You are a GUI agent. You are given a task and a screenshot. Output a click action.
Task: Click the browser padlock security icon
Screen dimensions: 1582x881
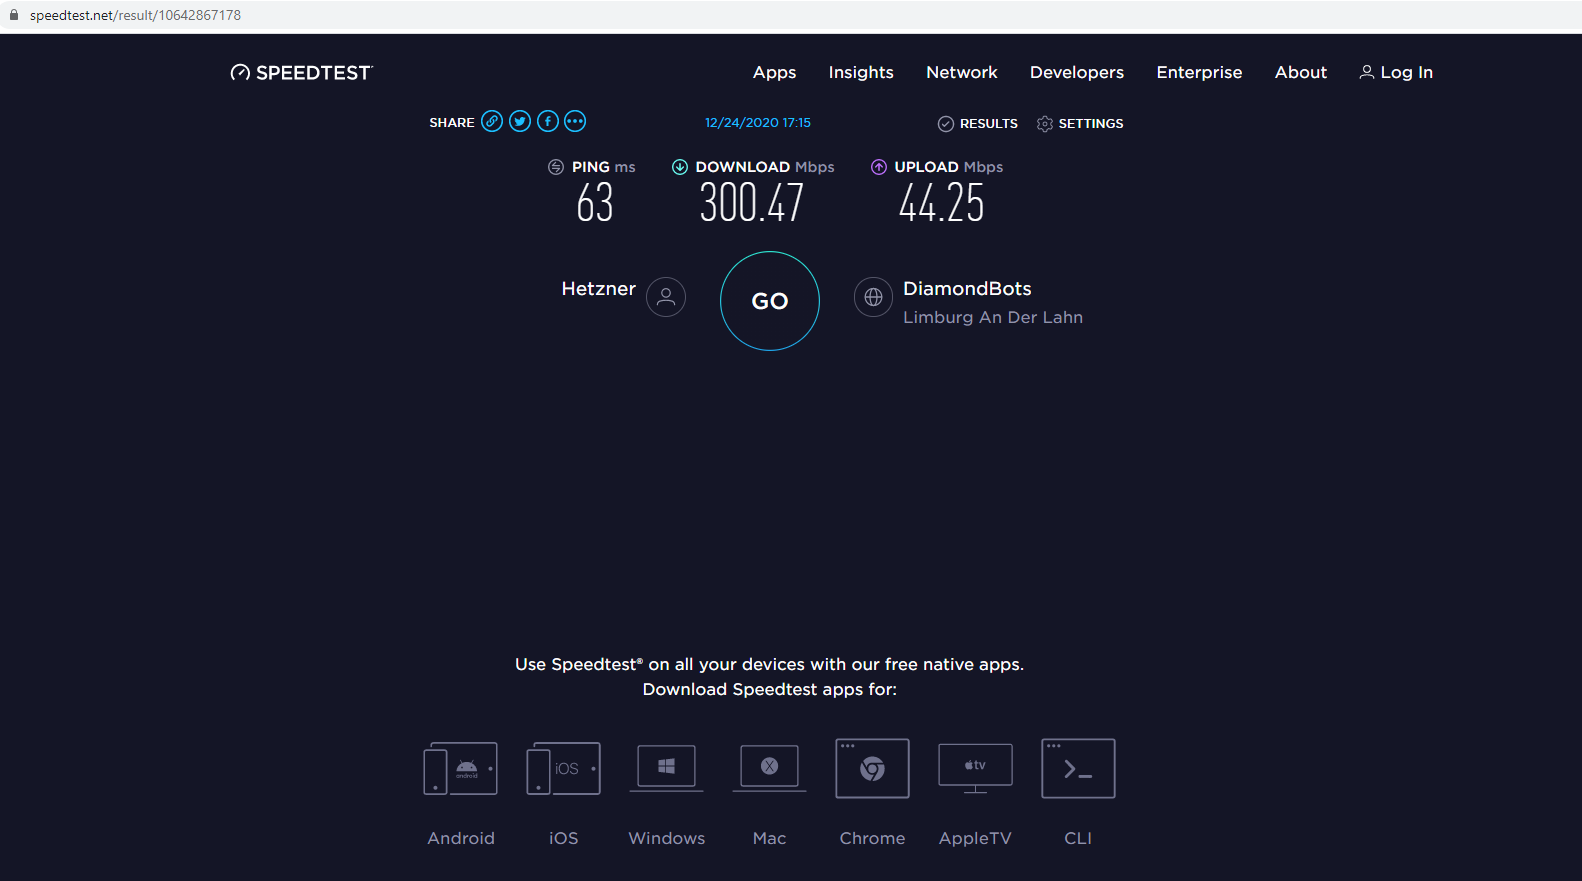click(x=14, y=15)
